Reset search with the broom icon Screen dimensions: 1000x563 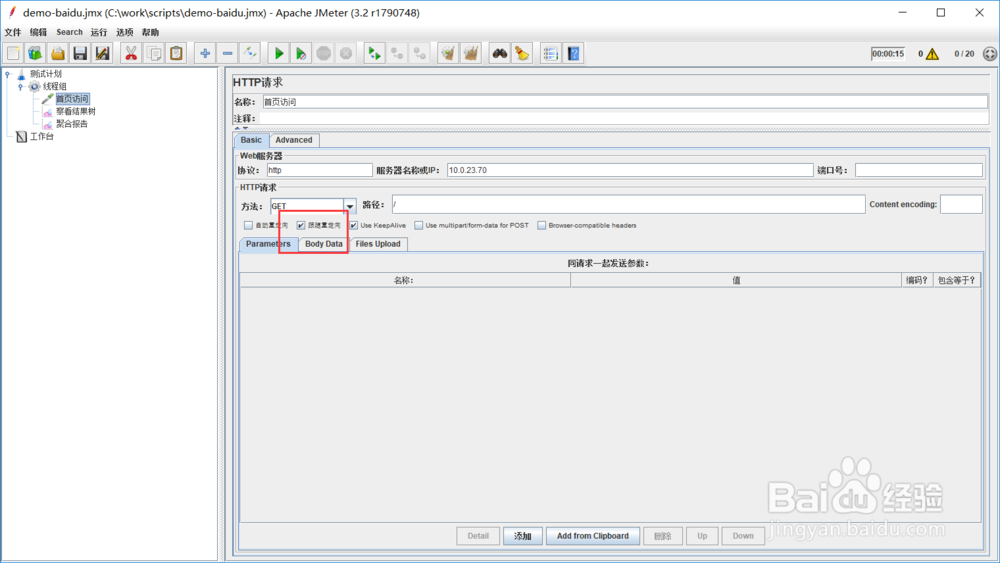tap(522, 54)
